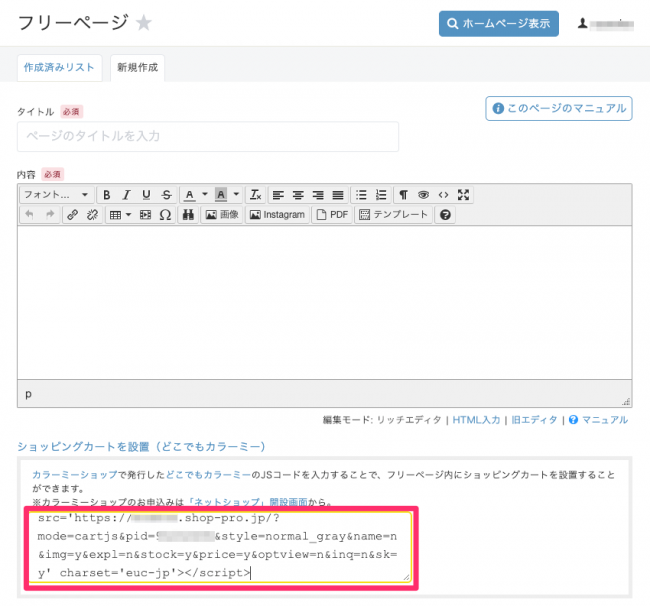Align text left
Image resolution: width=650 pixels, height=606 pixels.
click(x=278, y=195)
